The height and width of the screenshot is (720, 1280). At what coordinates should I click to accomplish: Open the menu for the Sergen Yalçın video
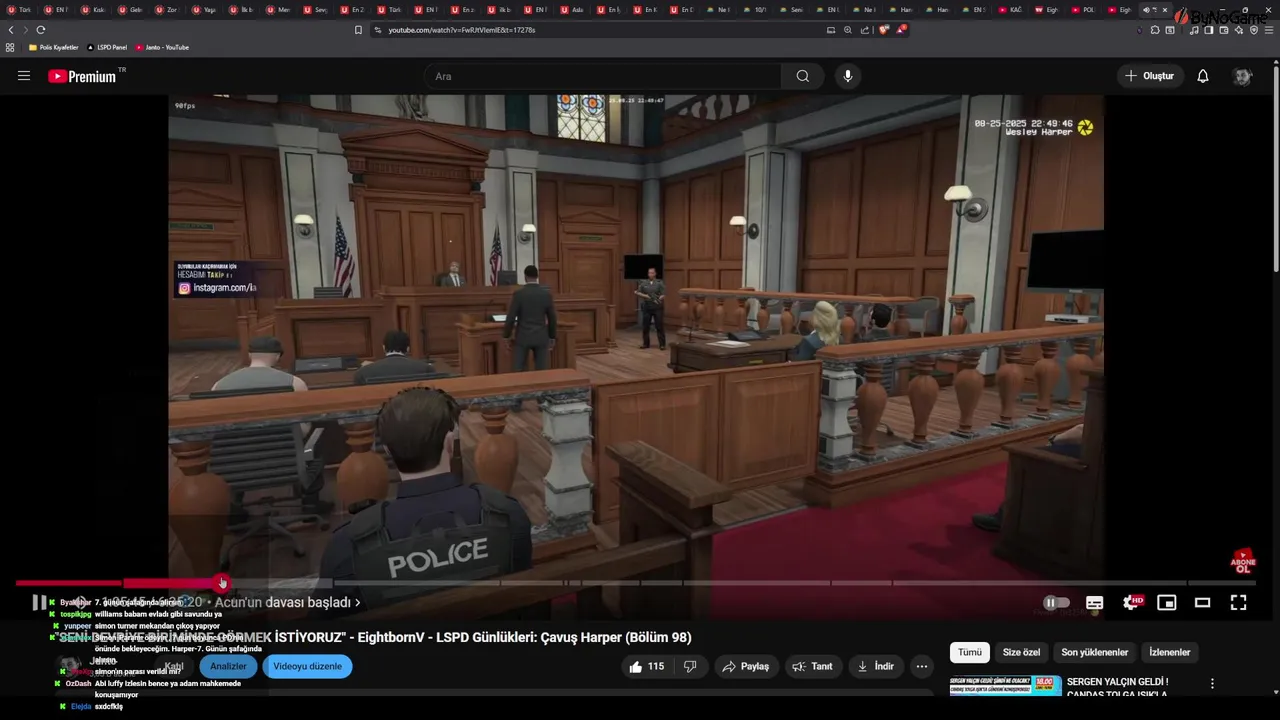[1212, 684]
